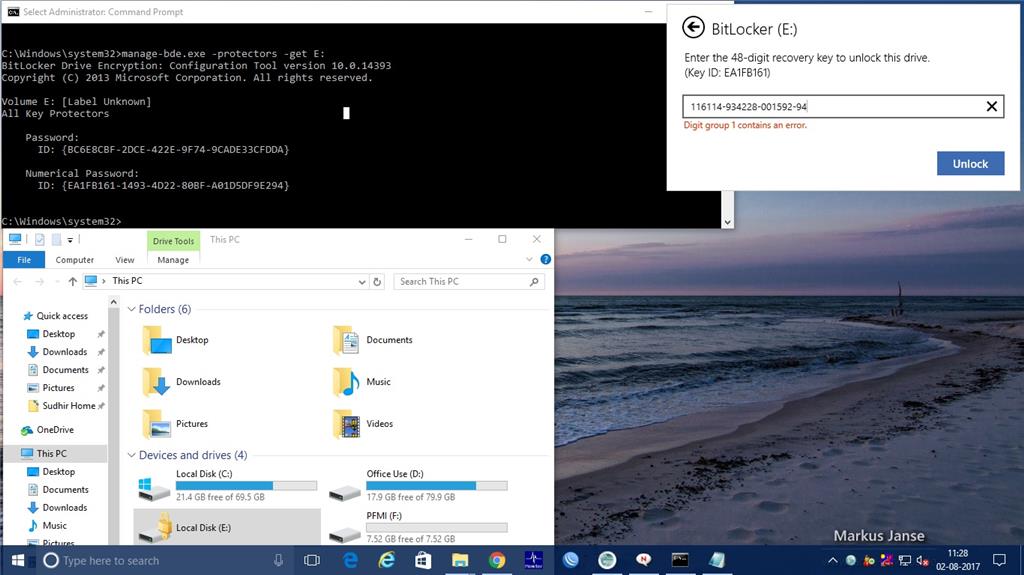Open the Action Center notifications
Viewport: 1024px width, 575px height.
pos(999,560)
